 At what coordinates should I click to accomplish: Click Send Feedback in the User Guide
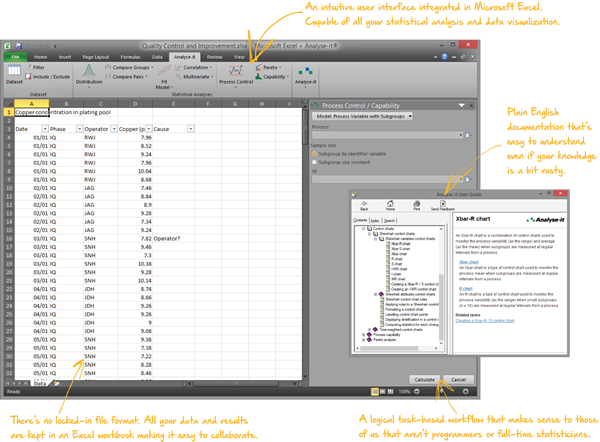(x=443, y=206)
